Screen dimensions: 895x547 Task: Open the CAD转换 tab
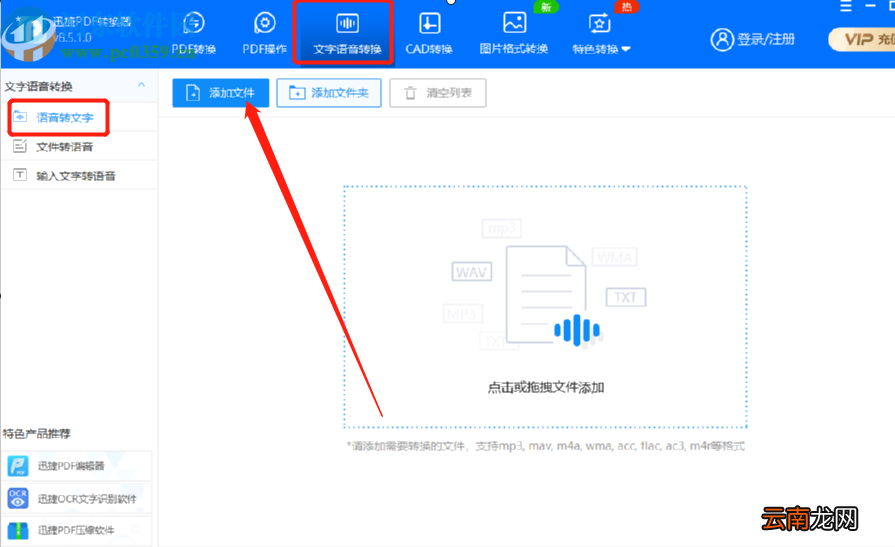pyautogui.click(x=429, y=34)
